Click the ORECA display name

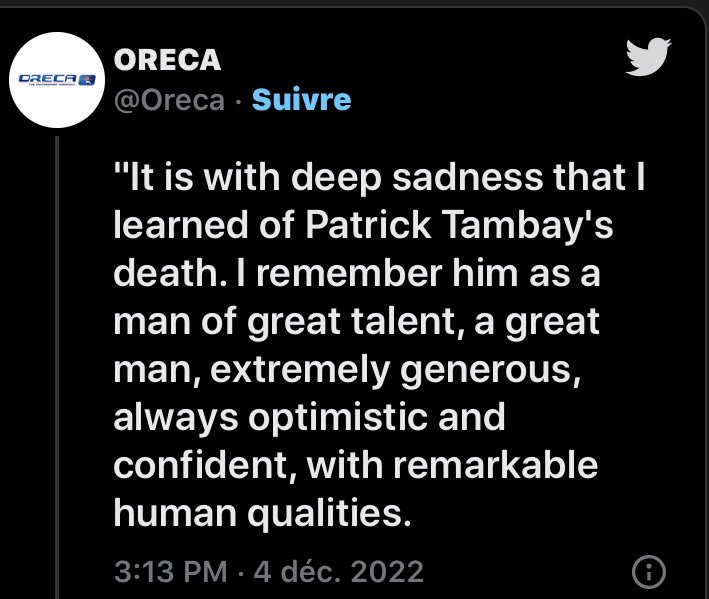168,61
